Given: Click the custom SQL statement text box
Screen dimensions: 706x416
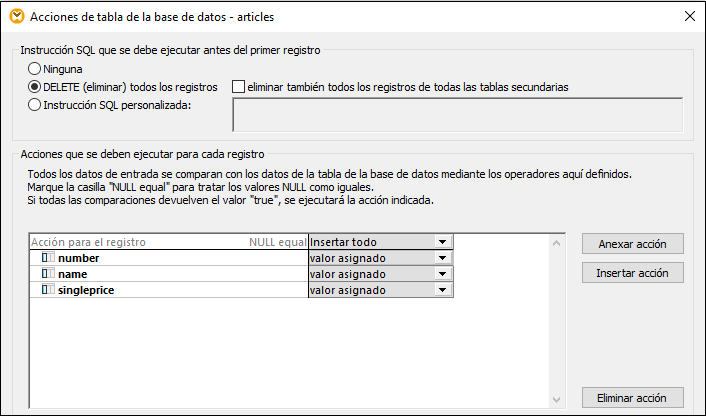Looking at the screenshot, I should tap(457, 115).
